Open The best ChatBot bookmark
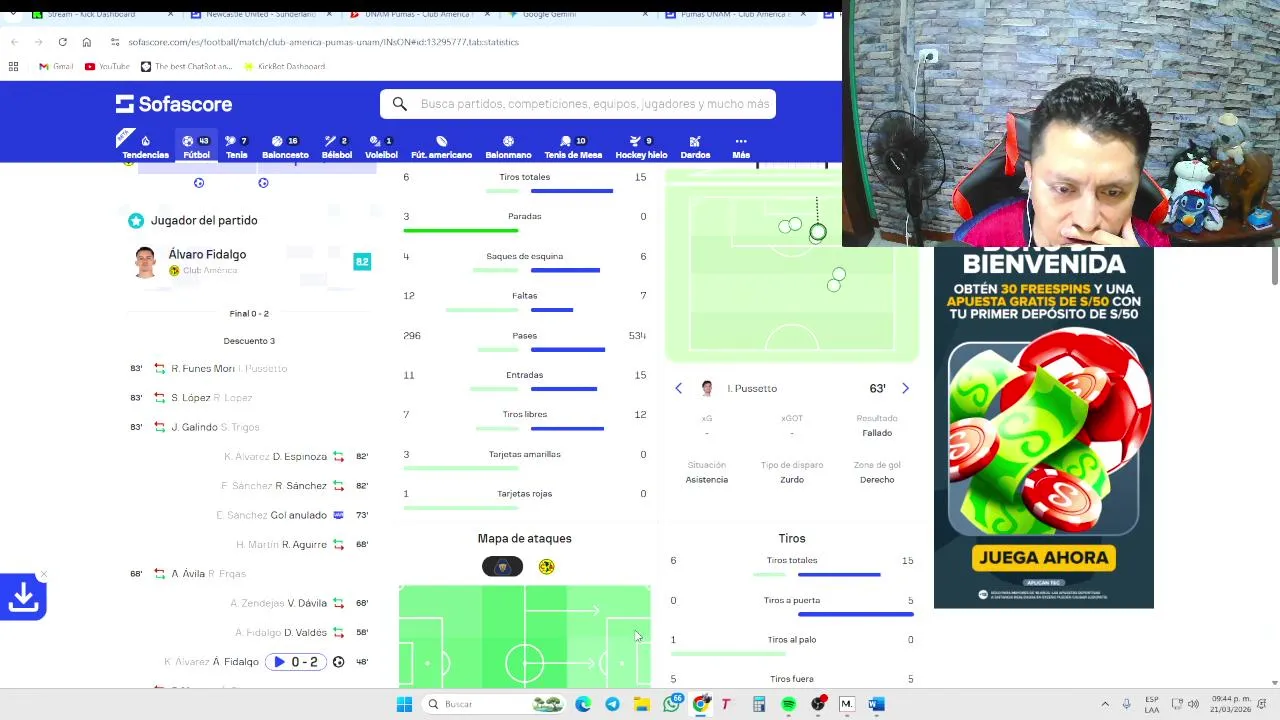The width and height of the screenshot is (1280, 720). [x=186, y=66]
